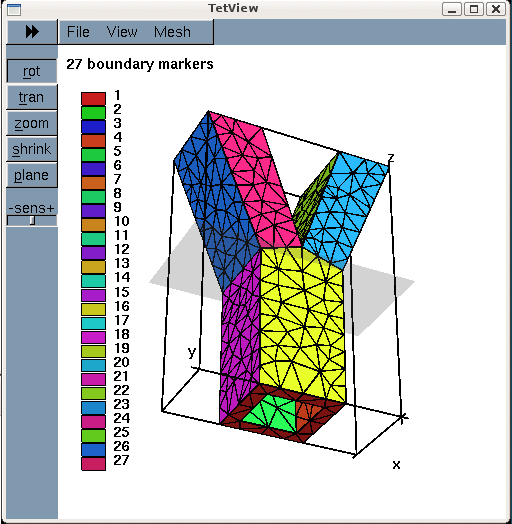Image resolution: width=512 pixels, height=524 pixels.
Task: Click the indigo swatch for marker 6
Action: click(x=94, y=169)
